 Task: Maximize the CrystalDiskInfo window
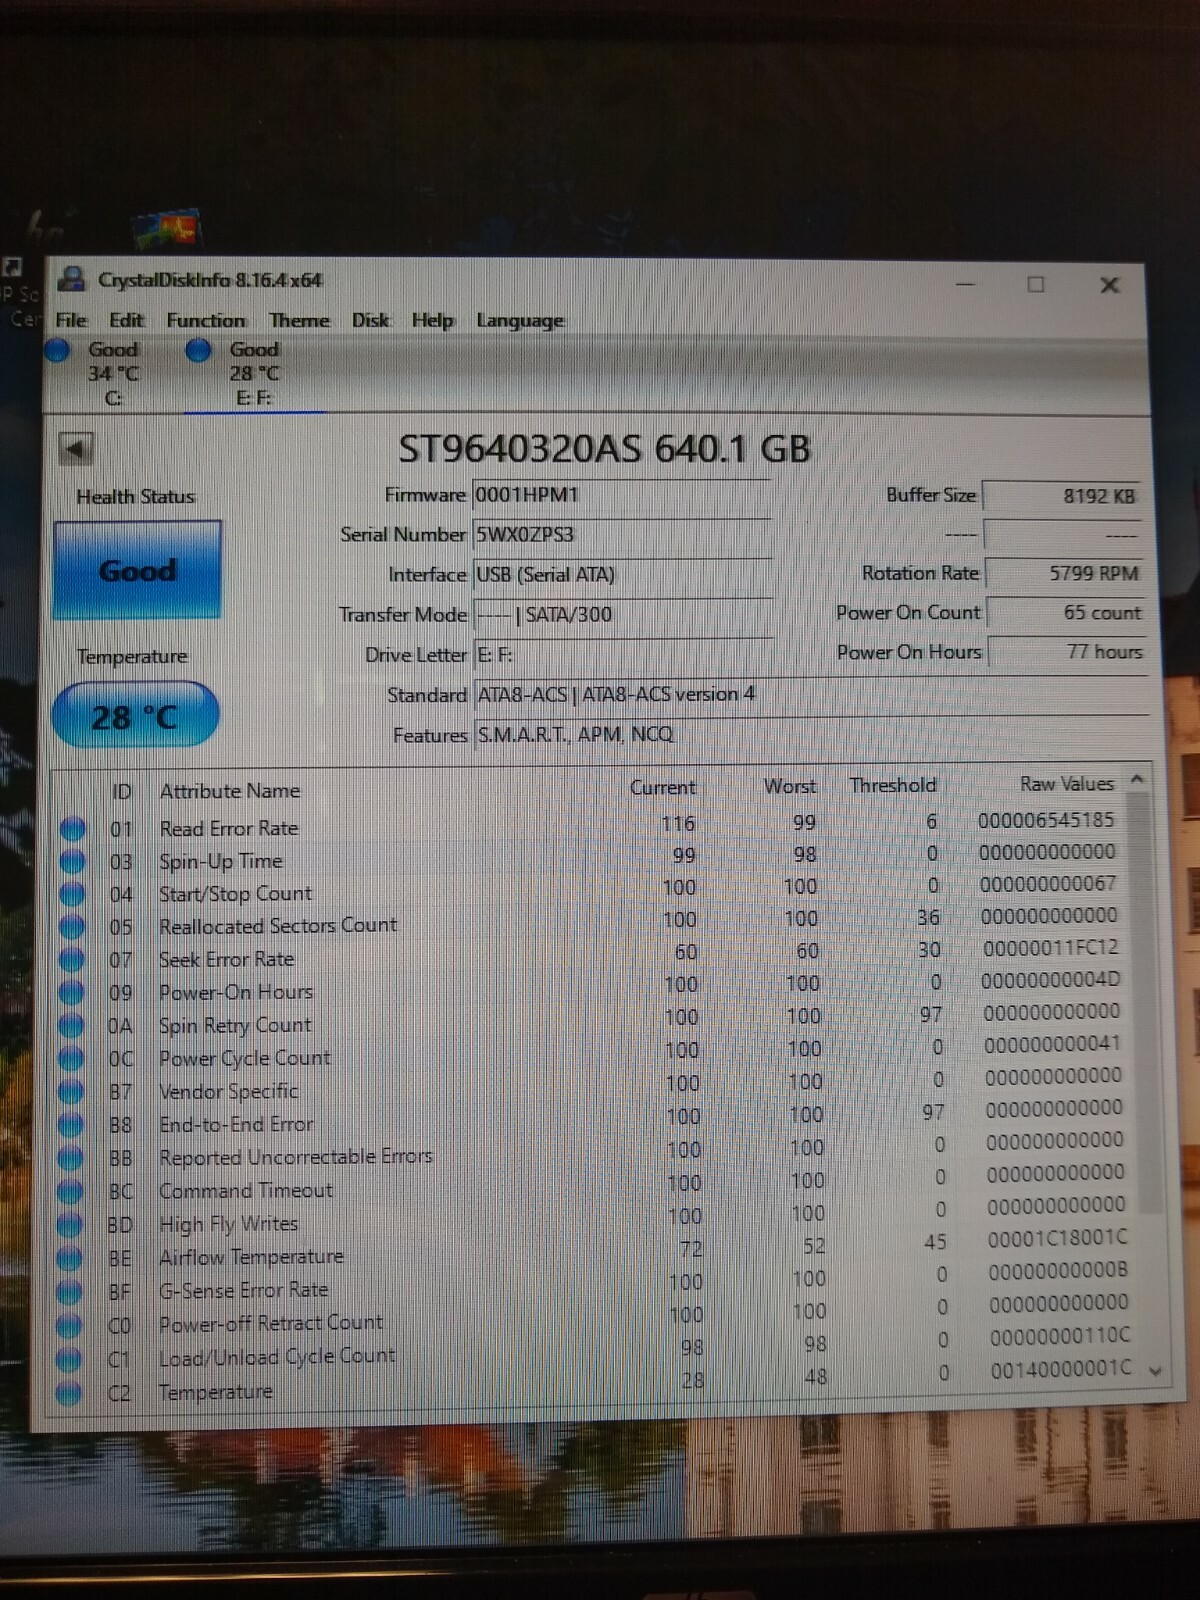[x=1036, y=284]
